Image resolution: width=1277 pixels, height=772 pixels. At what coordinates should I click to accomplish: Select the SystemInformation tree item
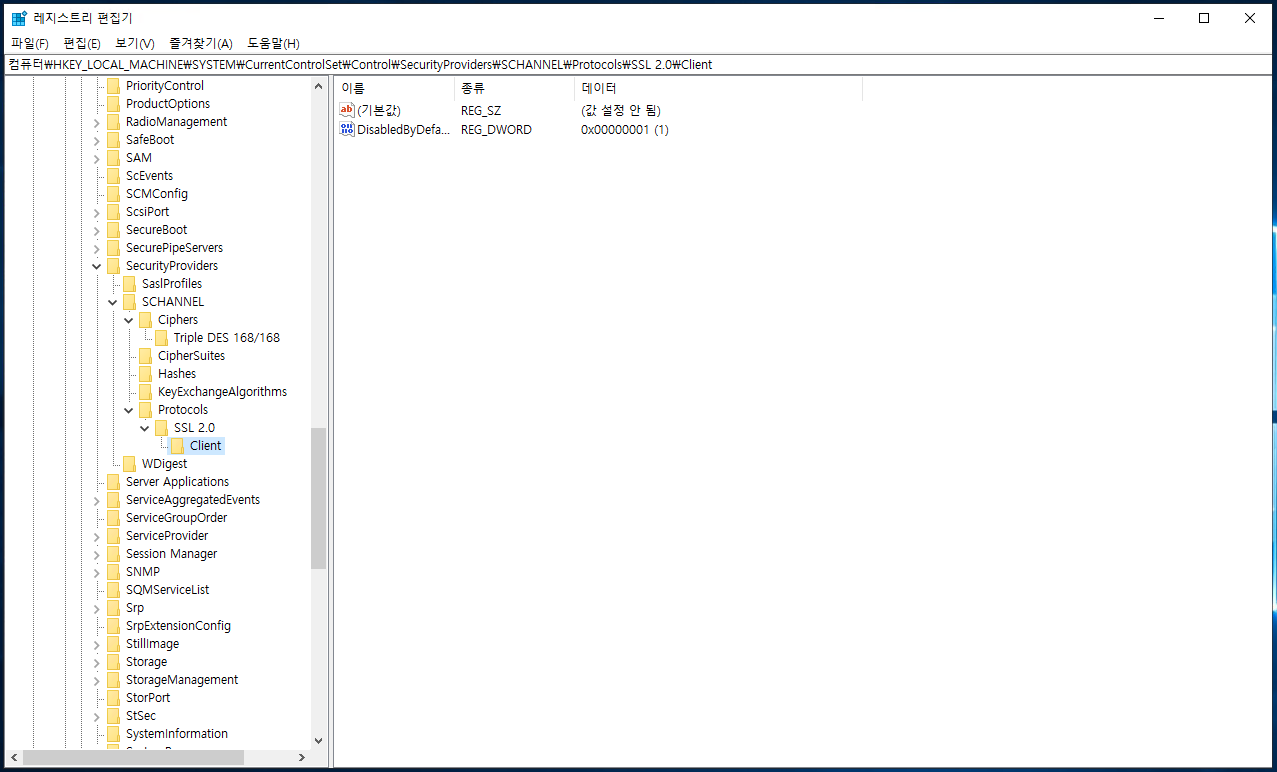point(176,734)
